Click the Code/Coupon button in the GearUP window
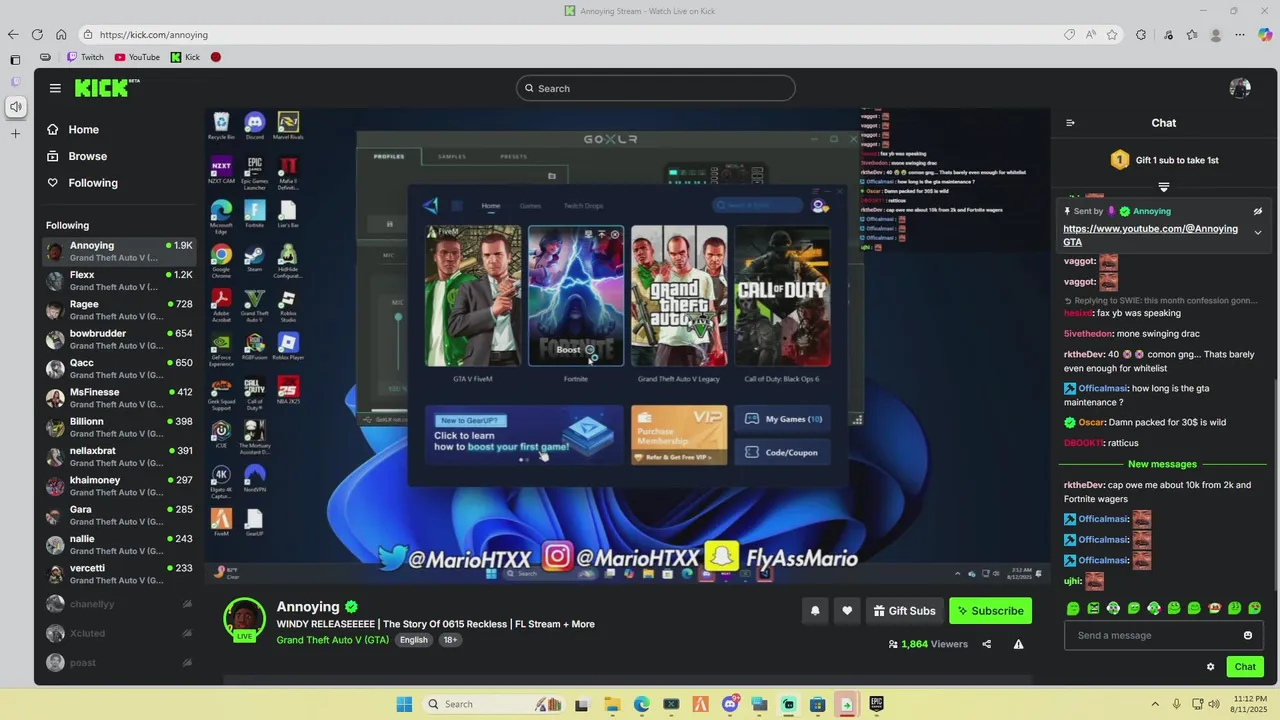Image resolution: width=1280 pixels, height=720 pixels. [x=783, y=452]
